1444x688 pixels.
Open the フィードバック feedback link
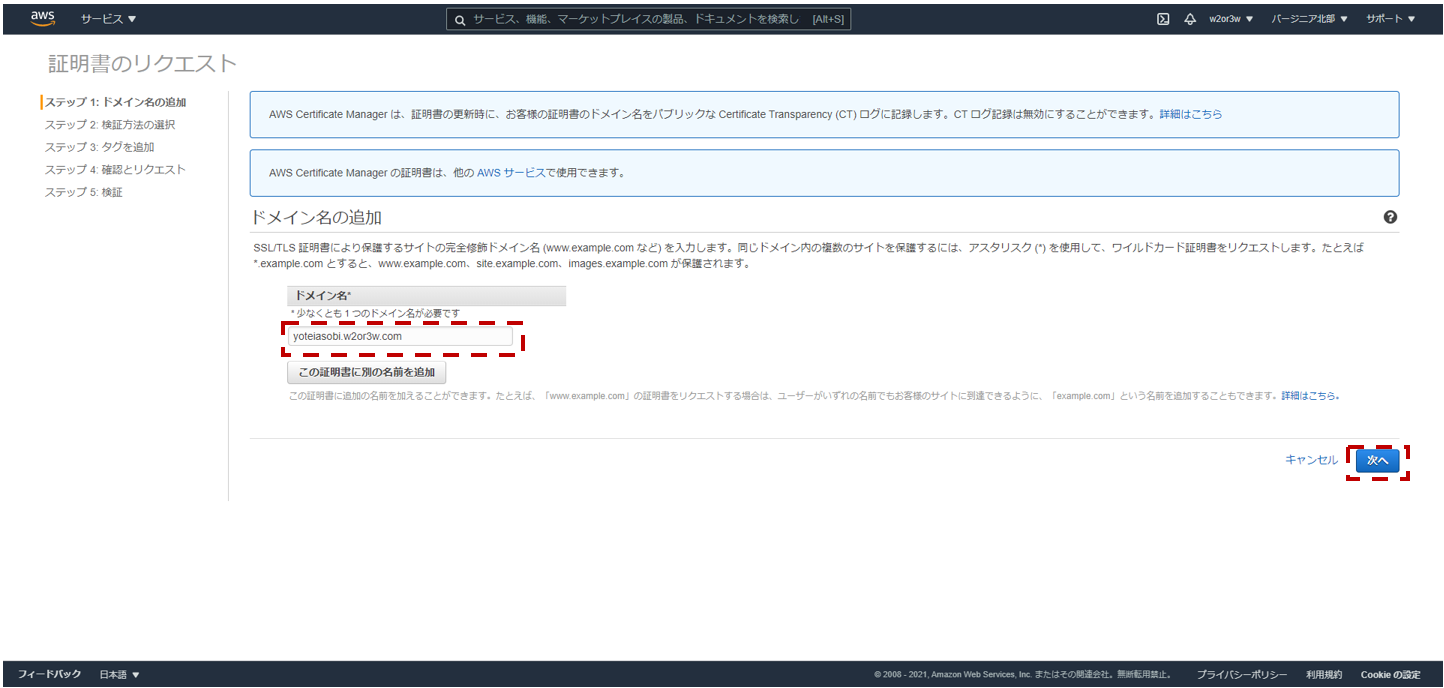[x=49, y=674]
